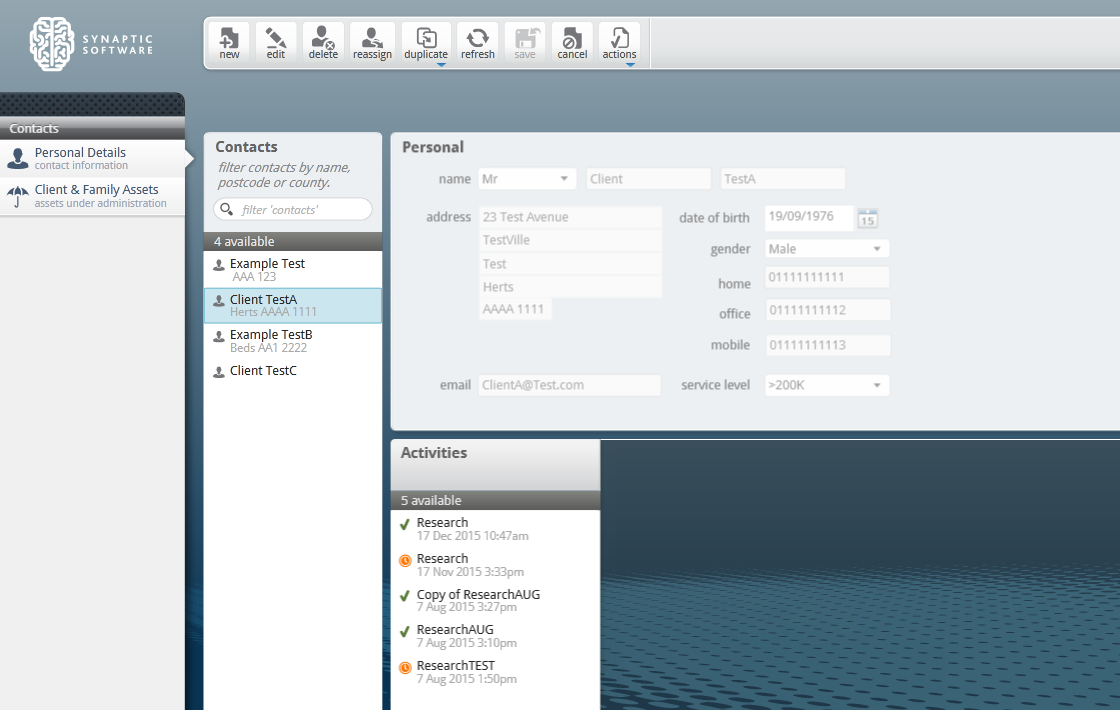Click address line 23 Test Avenue
The height and width of the screenshot is (710, 1120).
[570, 217]
